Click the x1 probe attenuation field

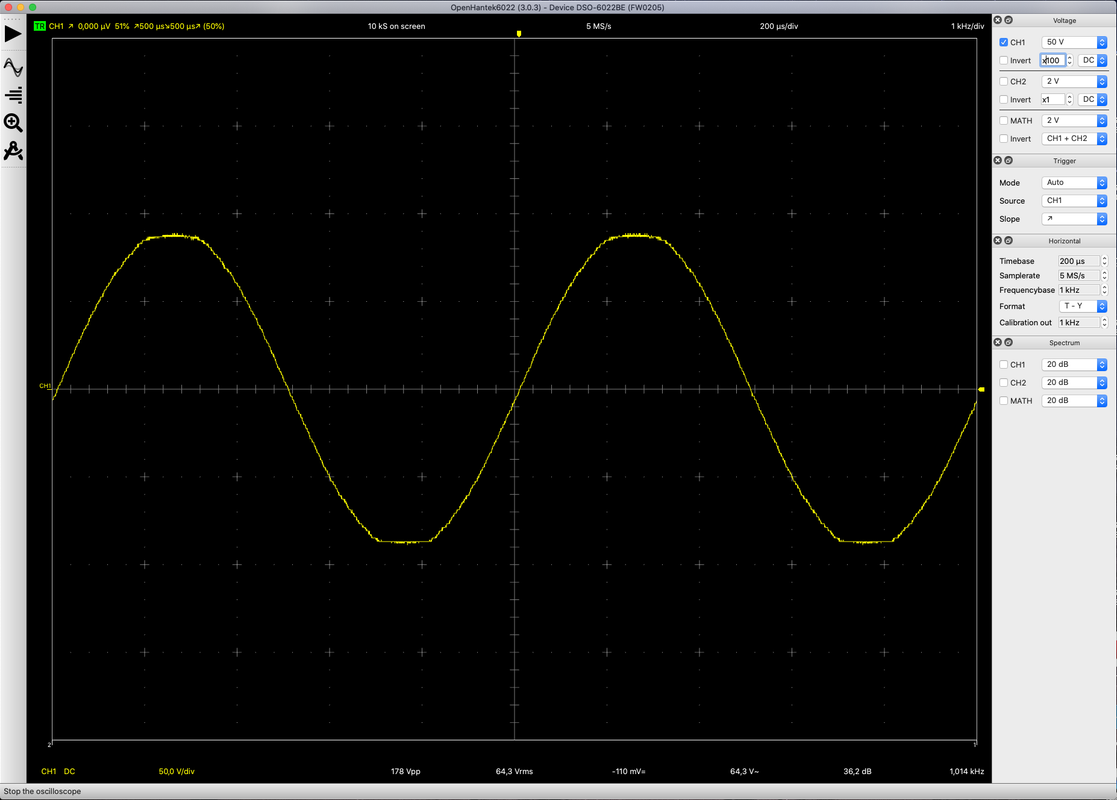1053,100
